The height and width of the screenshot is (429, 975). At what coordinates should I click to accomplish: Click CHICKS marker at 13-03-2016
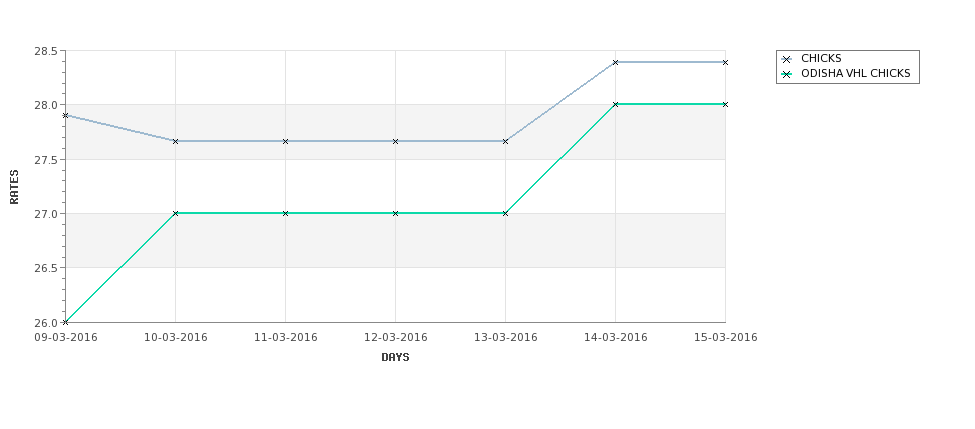(506, 142)
